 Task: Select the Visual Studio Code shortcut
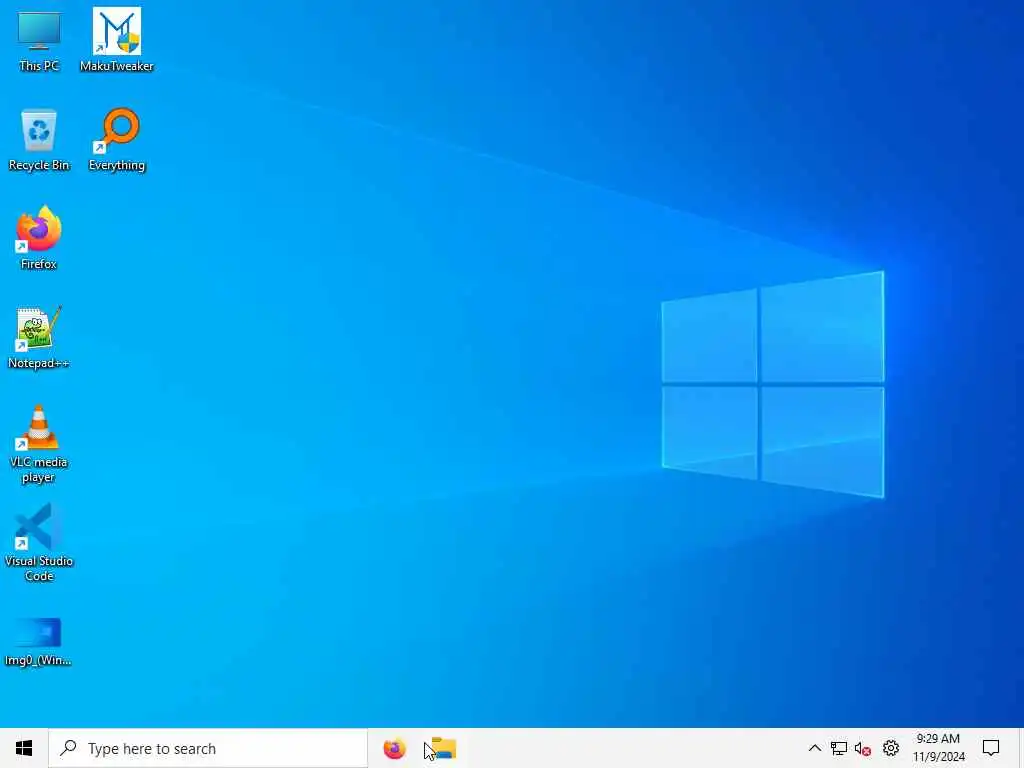[x=39, y=543]
